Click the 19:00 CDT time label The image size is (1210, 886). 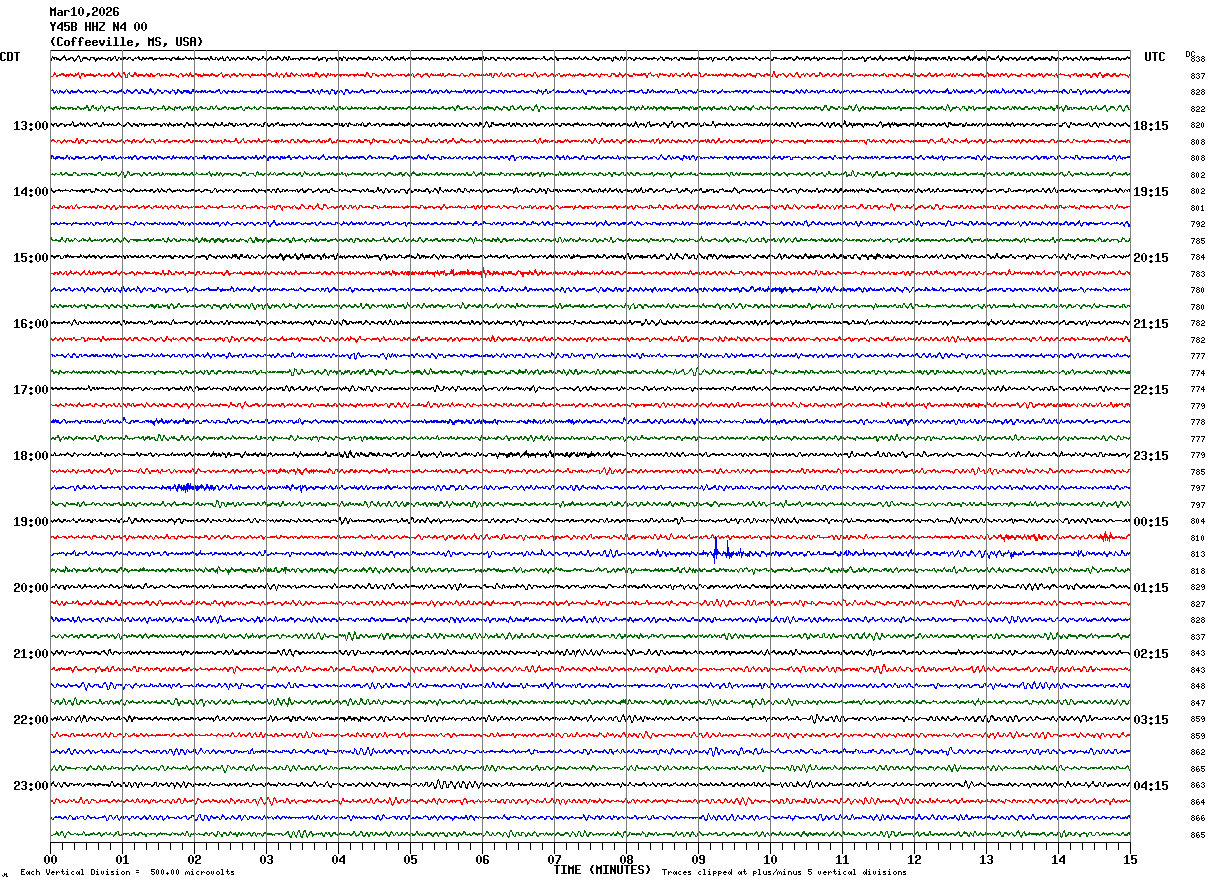30,522
